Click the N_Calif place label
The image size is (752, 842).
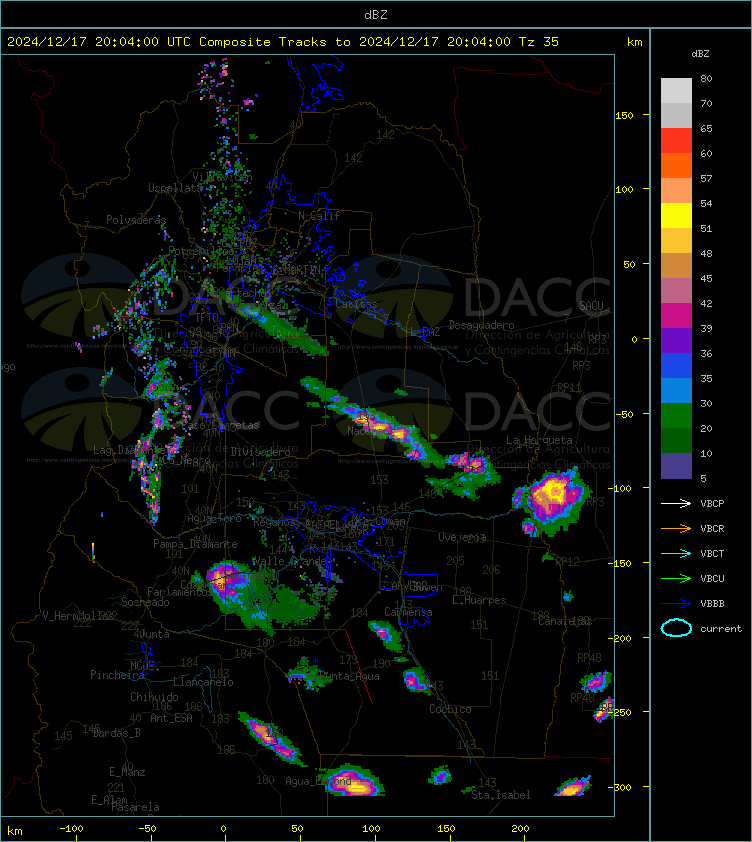(x=319, y=216)
